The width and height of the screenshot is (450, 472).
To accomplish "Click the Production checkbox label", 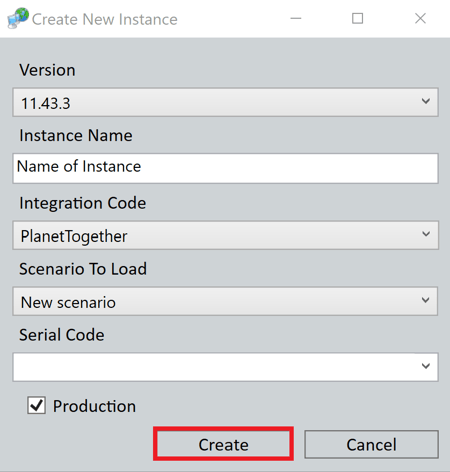I will [94, 406].
